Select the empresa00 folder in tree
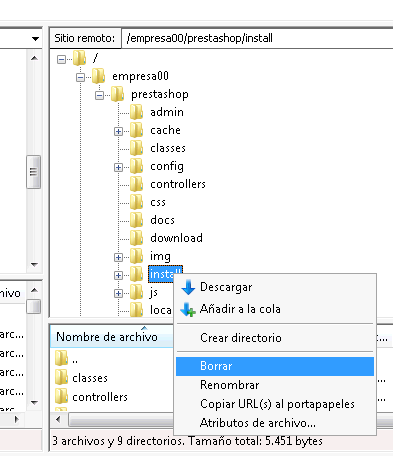The width and height of the screenshot is (393, 456). point(140,76)
